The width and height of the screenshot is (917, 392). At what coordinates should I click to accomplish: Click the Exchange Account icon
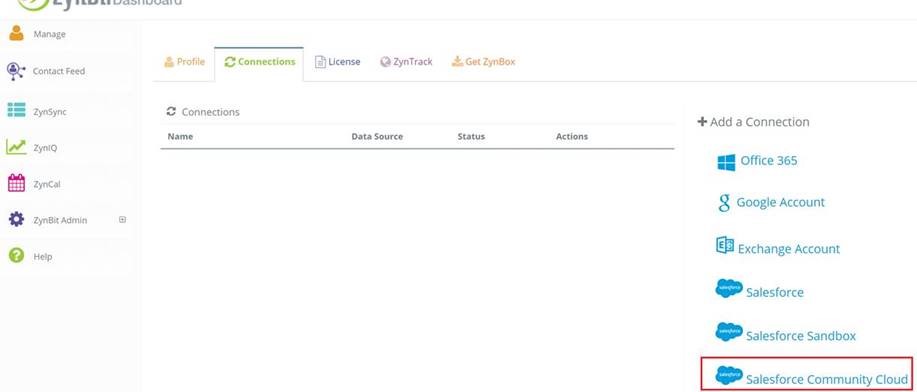point(725,245)
